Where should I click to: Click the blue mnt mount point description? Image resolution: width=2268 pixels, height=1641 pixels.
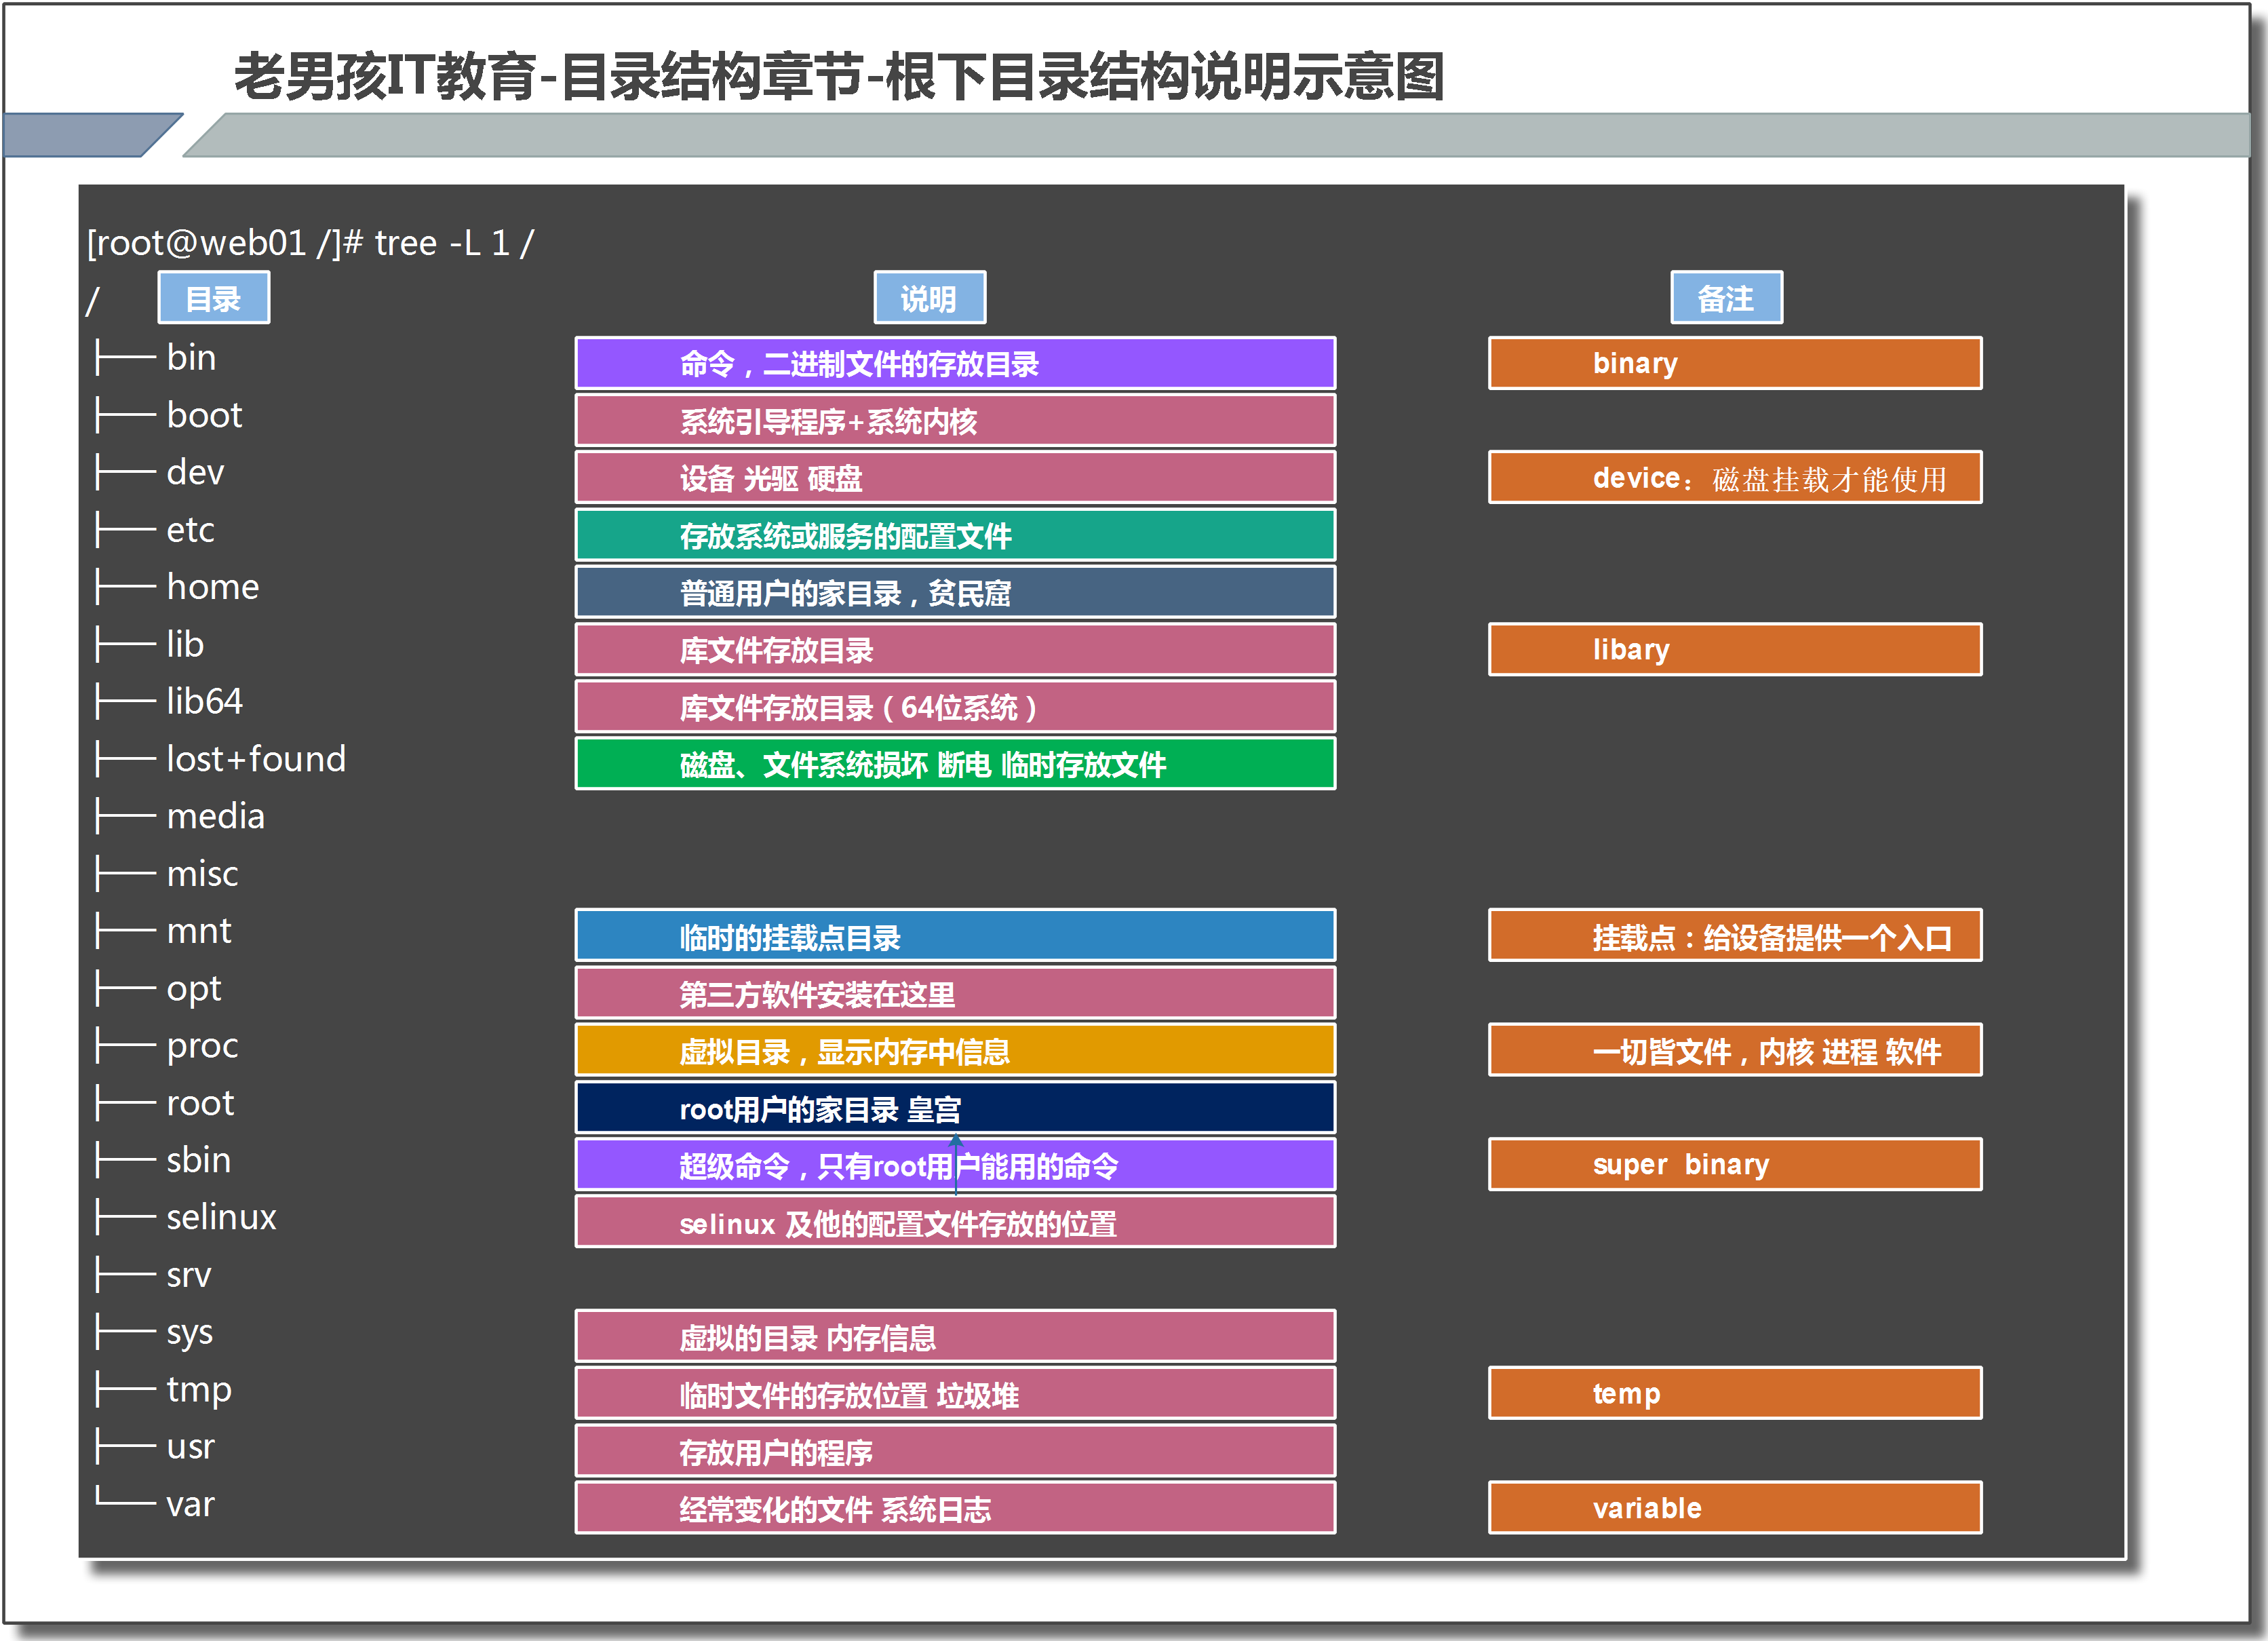point(955,937)
